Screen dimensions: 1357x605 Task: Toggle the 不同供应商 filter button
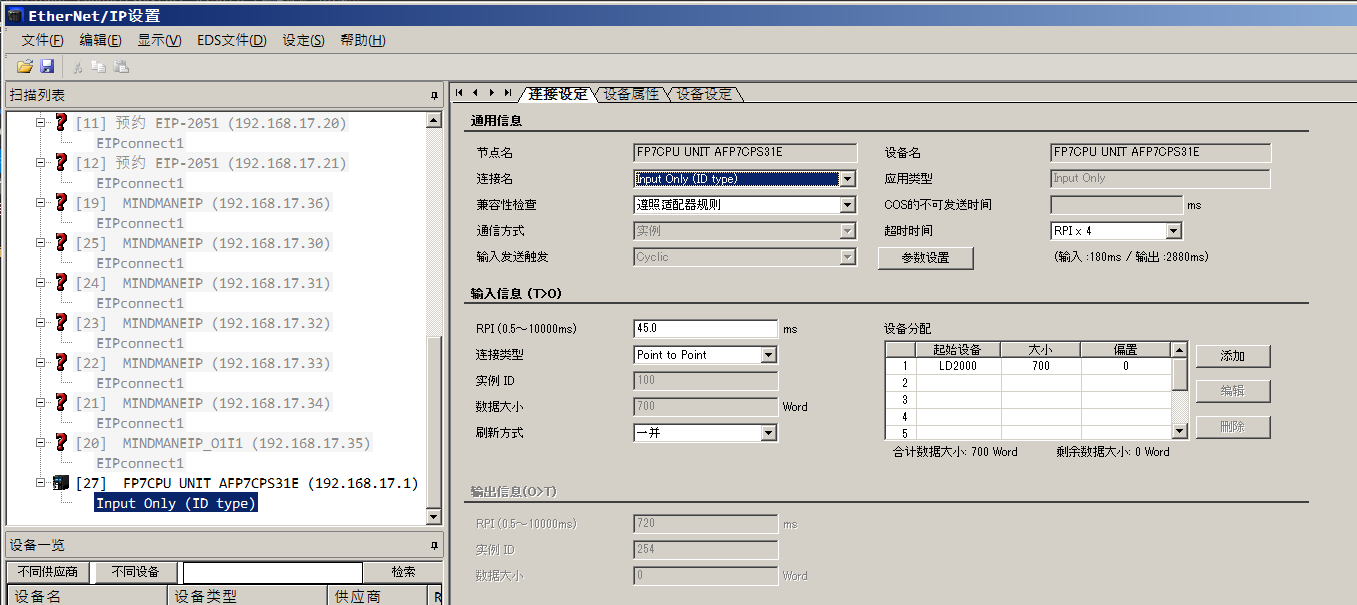click(48, 572)
